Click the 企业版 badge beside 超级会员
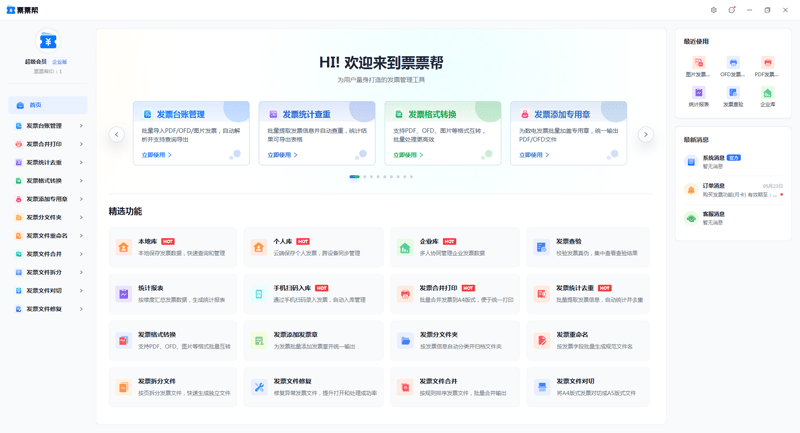The image size is (800, 433). tap(60, 62)
